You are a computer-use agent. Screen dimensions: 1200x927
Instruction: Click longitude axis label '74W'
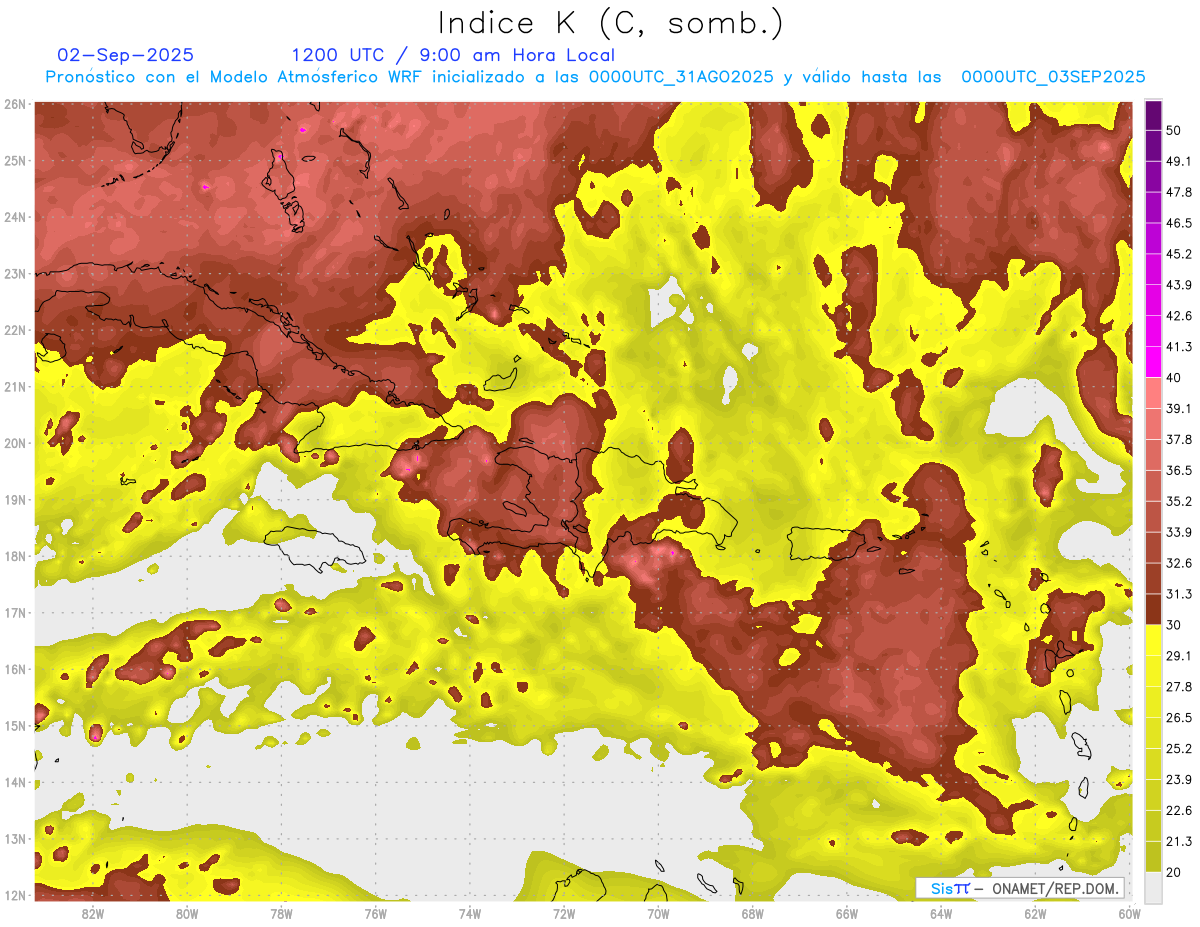pyautogui.click(x=470, y=914)
